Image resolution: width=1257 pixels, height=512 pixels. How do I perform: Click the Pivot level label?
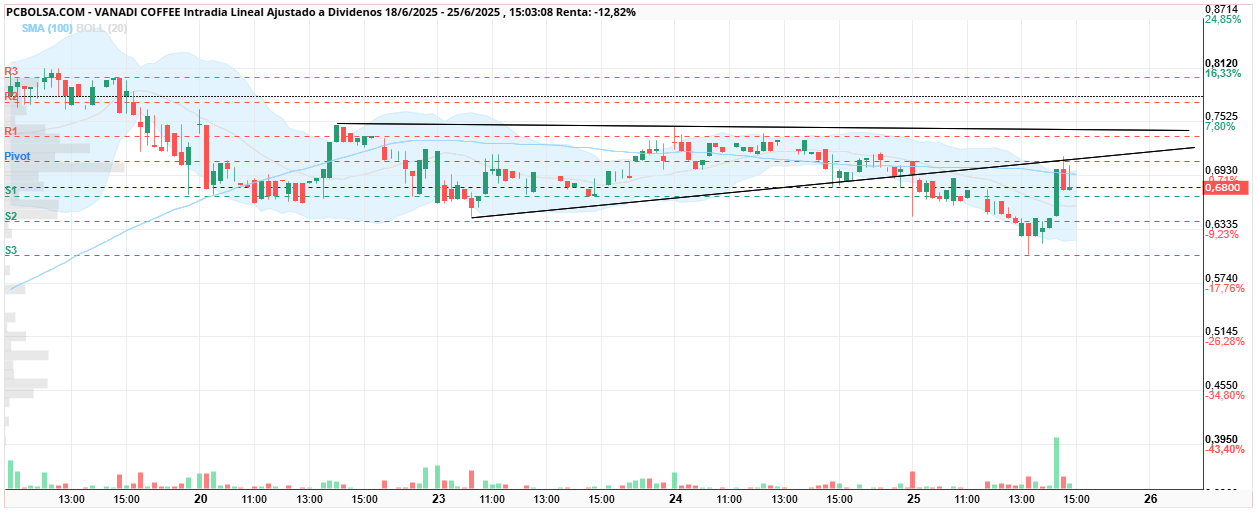pos(17,157)
